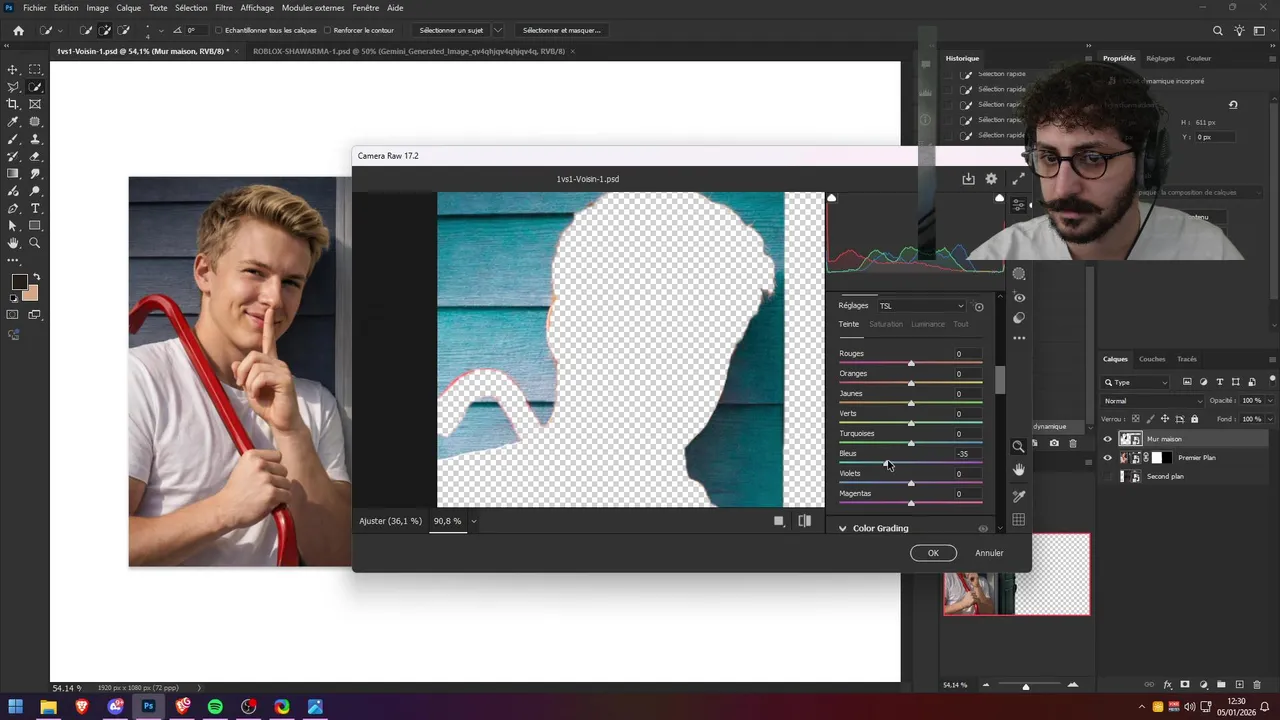The width and height of the screenshot is (1280, 720).
Task: Open Camera Raw Masking tool
Action: click(1019, 274)
